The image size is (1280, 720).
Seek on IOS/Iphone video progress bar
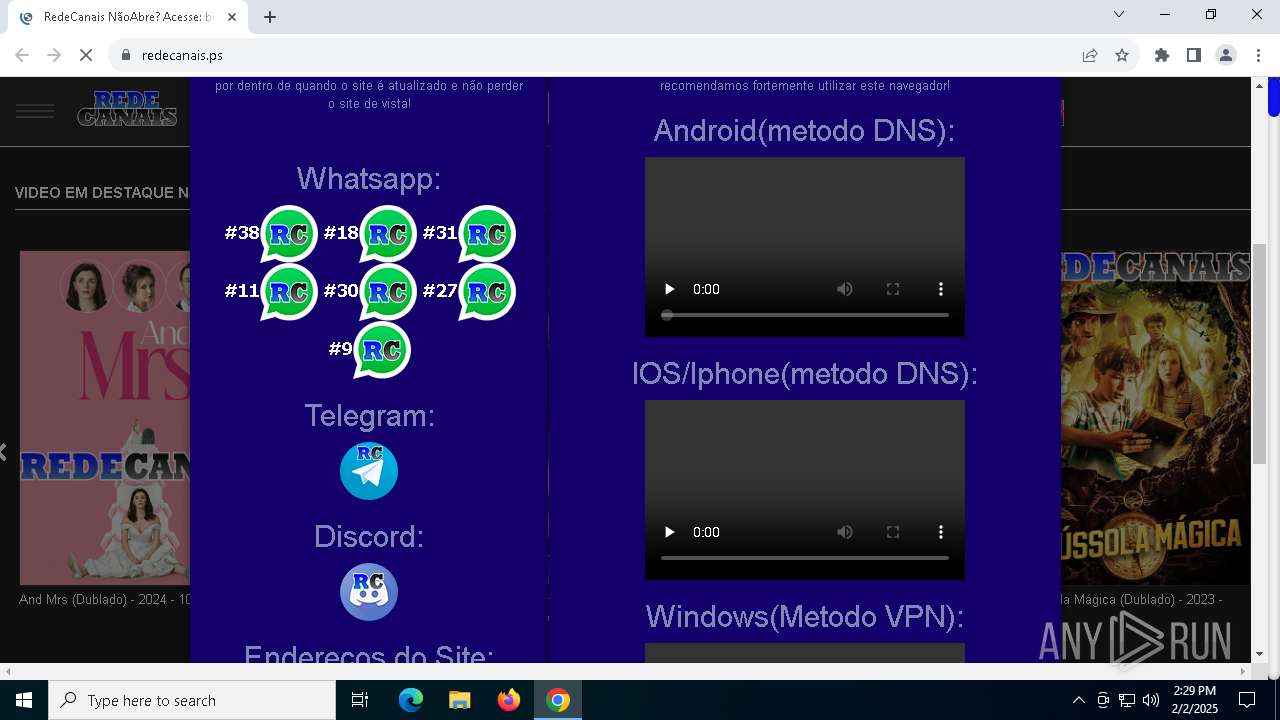tap(805, 558)
